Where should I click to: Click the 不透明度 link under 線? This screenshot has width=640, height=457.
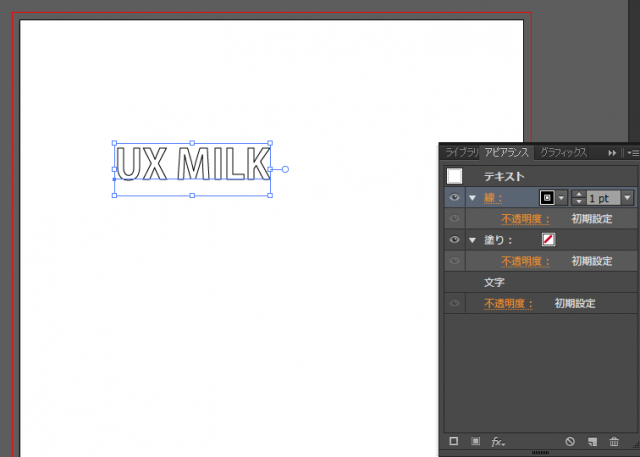pyautogui.click(x=526, y=219)
